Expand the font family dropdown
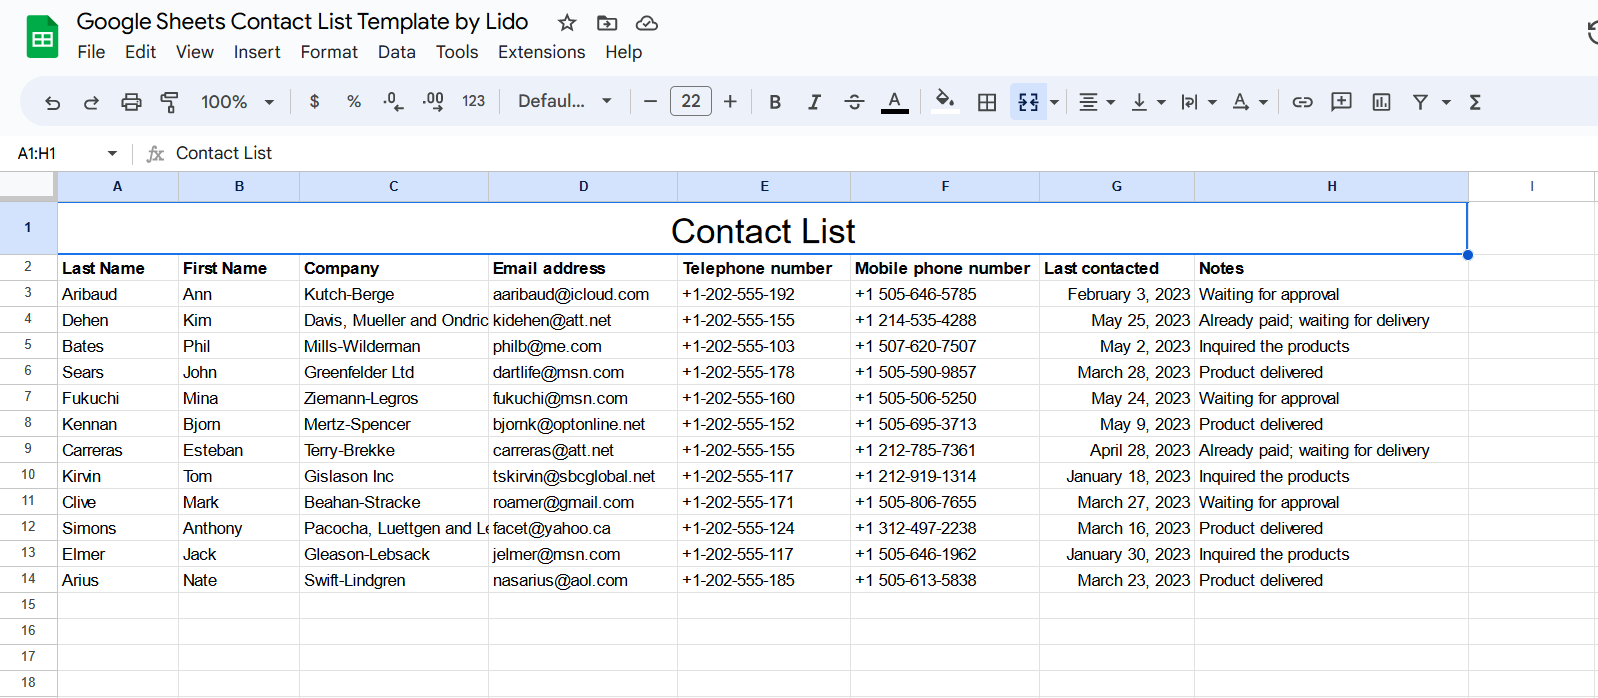Image resolution: width=1598 pixels, height=698 pixels. click(564, 102)
